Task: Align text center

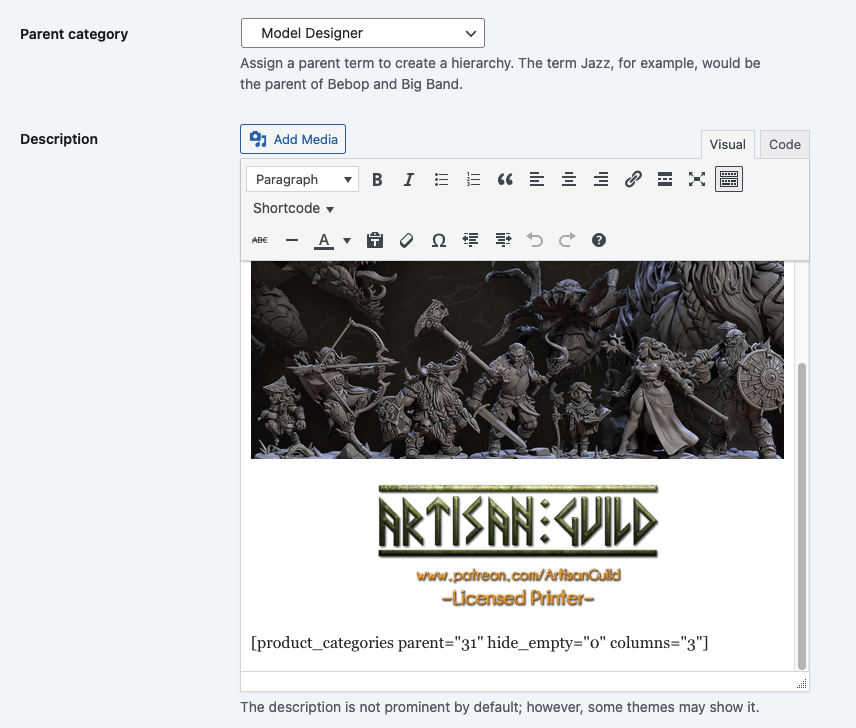Action: tap(569, 180)
